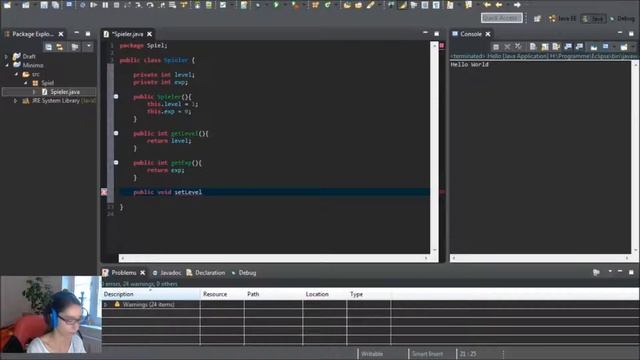The image size is (640, 360).
Task: Toggle Link with Editor in Package Explorer
Action: coord(60,47)
